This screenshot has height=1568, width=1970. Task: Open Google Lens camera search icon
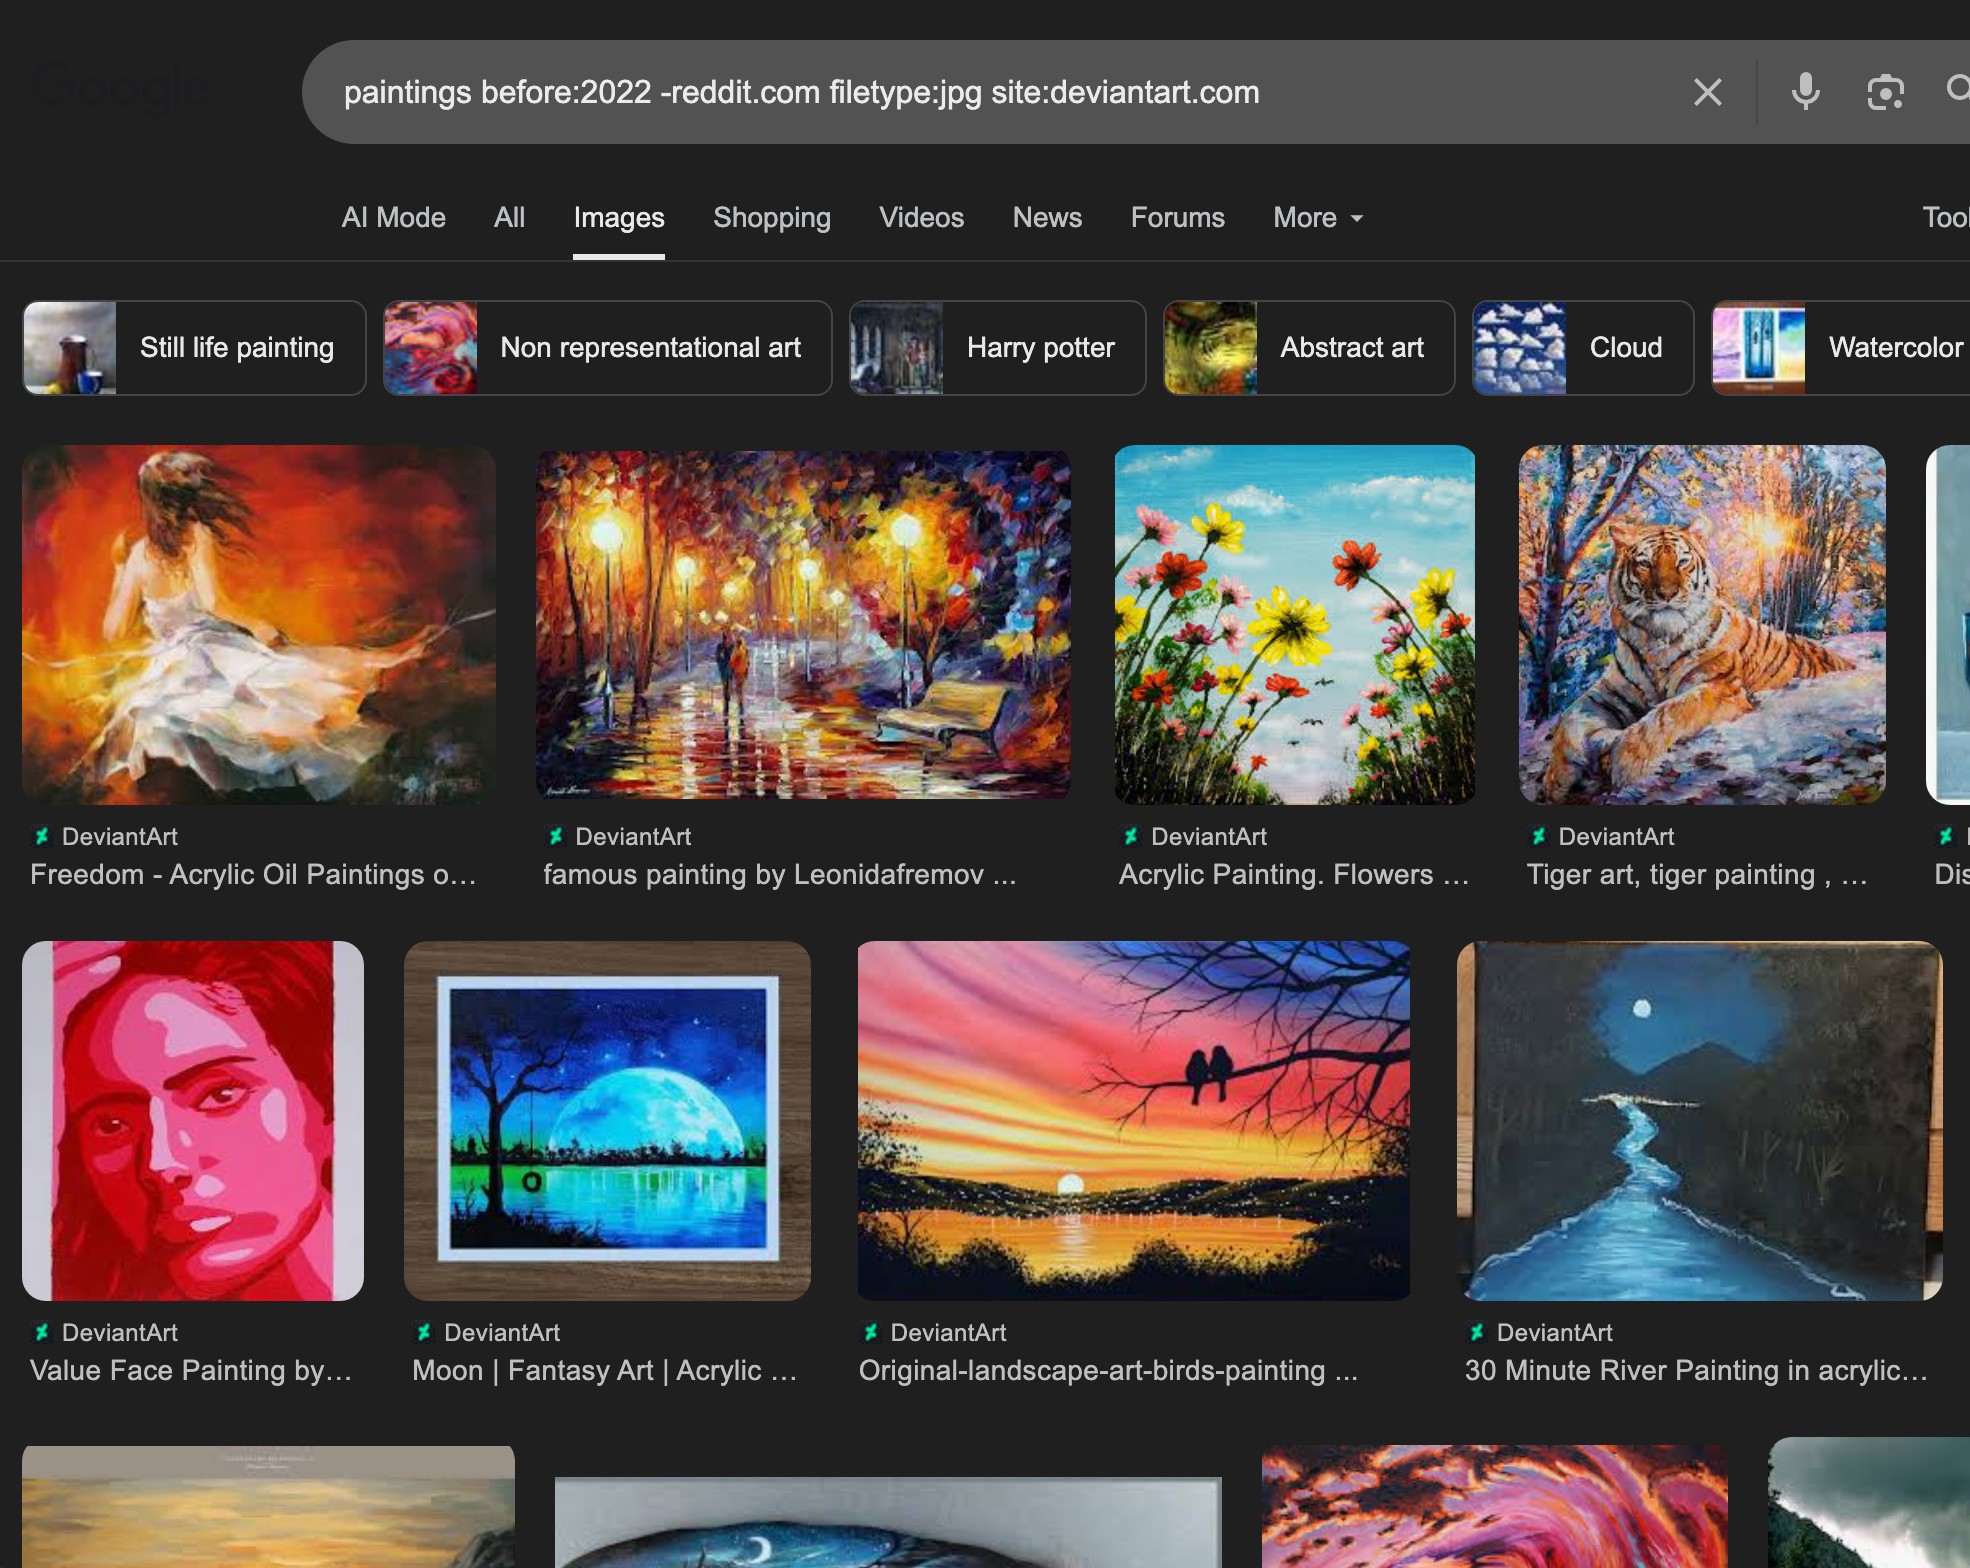(1885, 92)
